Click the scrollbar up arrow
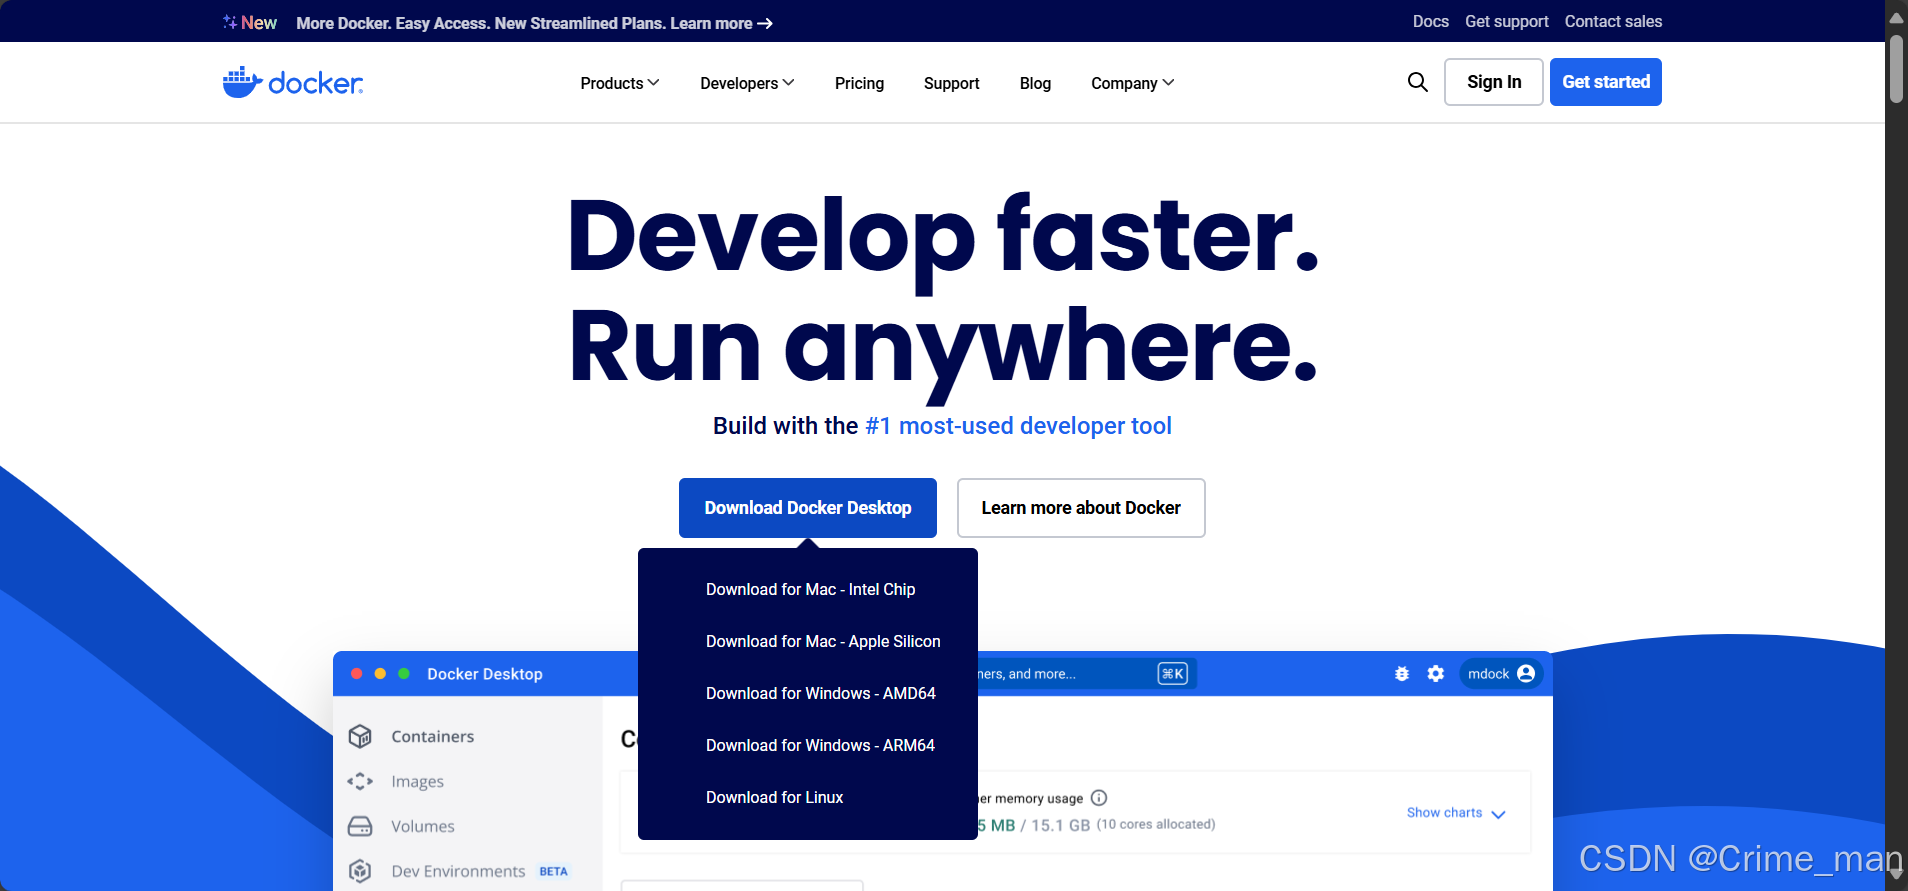Image resolution: width=1908 pixels, height=891 pixels. click(1896, 17)
